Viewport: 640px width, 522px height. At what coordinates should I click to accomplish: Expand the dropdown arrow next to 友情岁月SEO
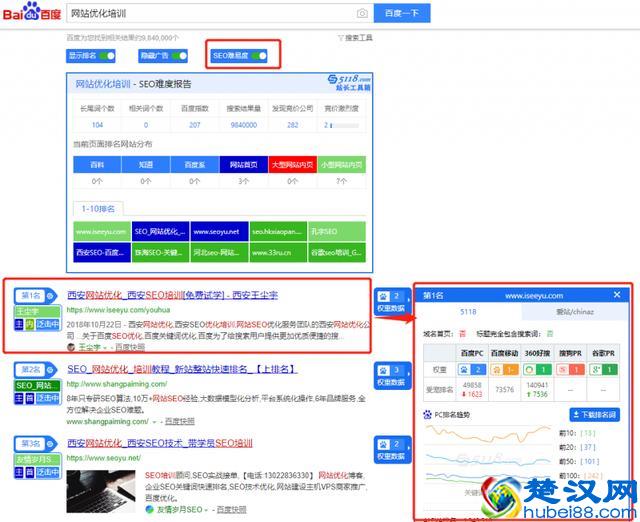(x=207, y=510)
